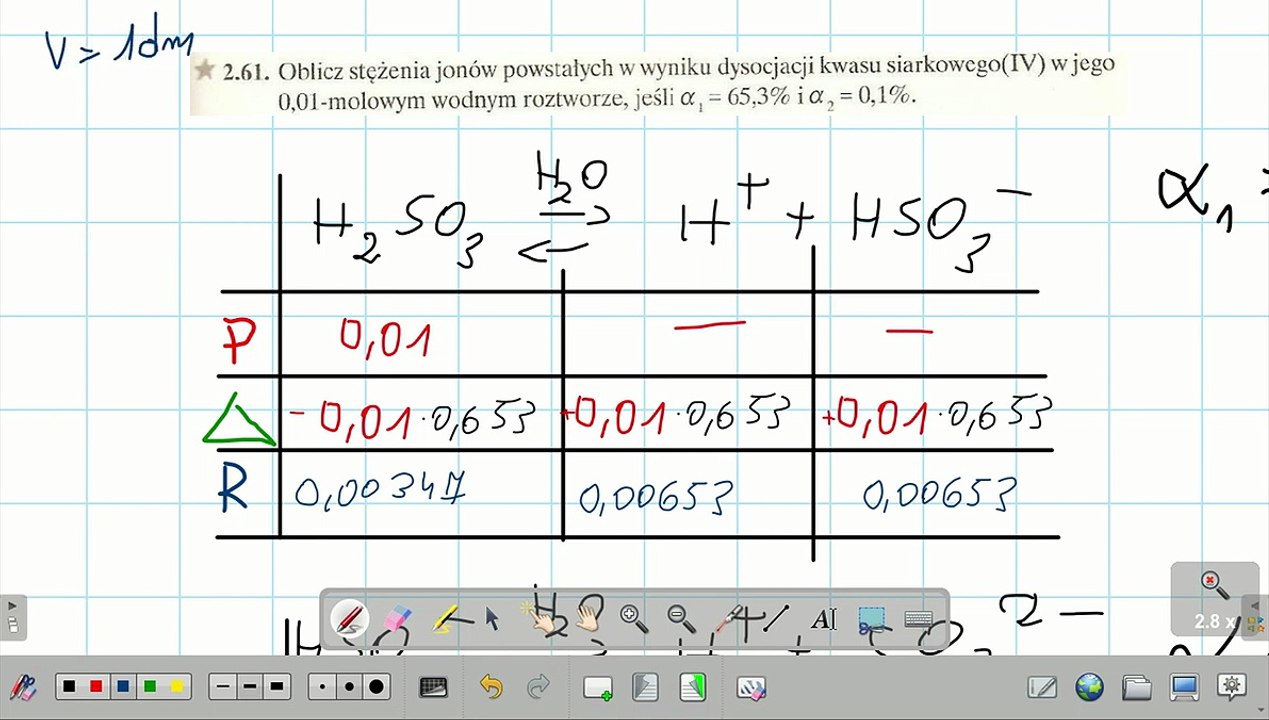
Task: Open the settings gear menu
Action: click(1232, 687)
